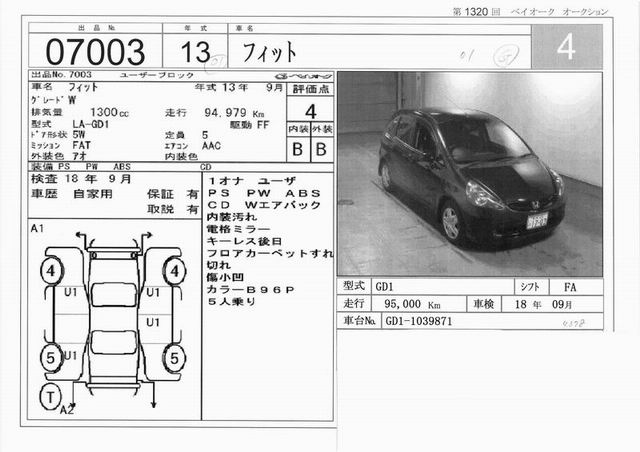This screenshot has height=452, width=640.
Task: Click the car photo of the Honda Fit
Action: pyautogui.click(x=470, y=174)
